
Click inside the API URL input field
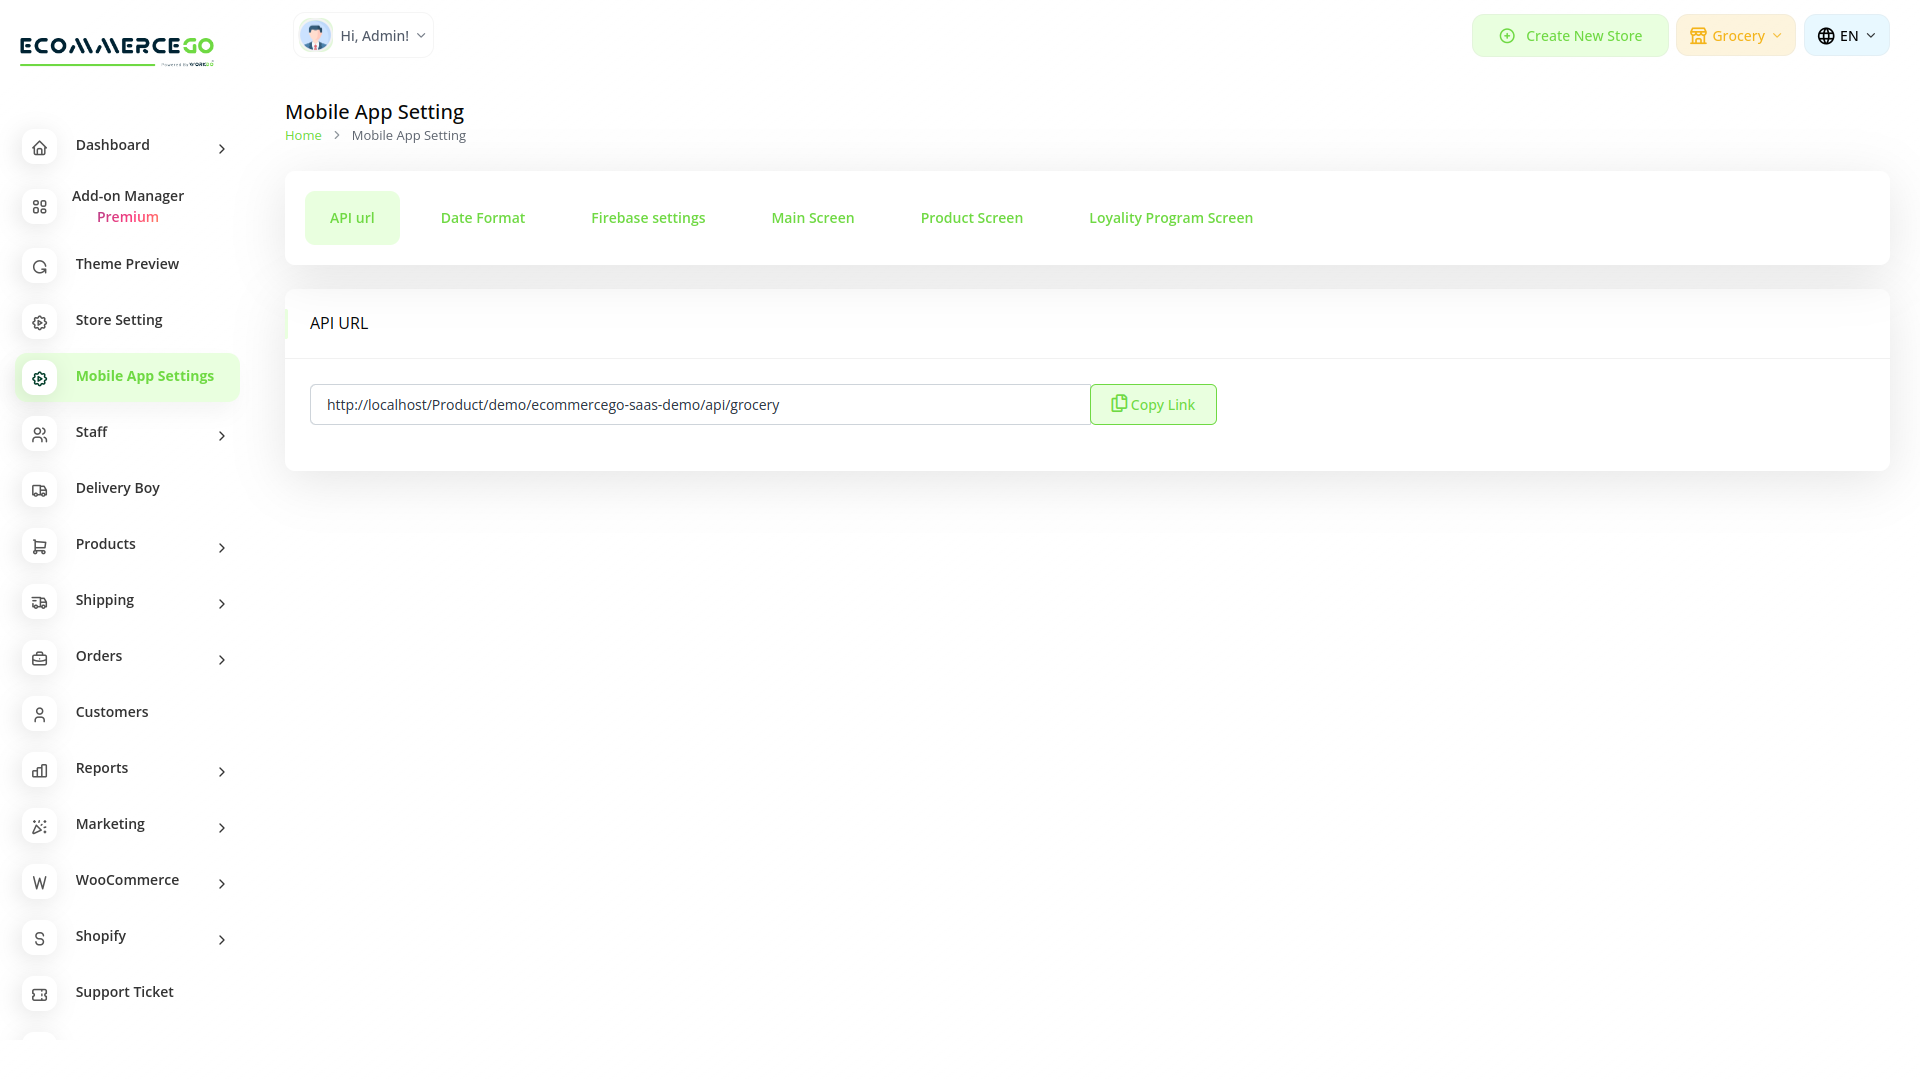click(x=700, y=404)
